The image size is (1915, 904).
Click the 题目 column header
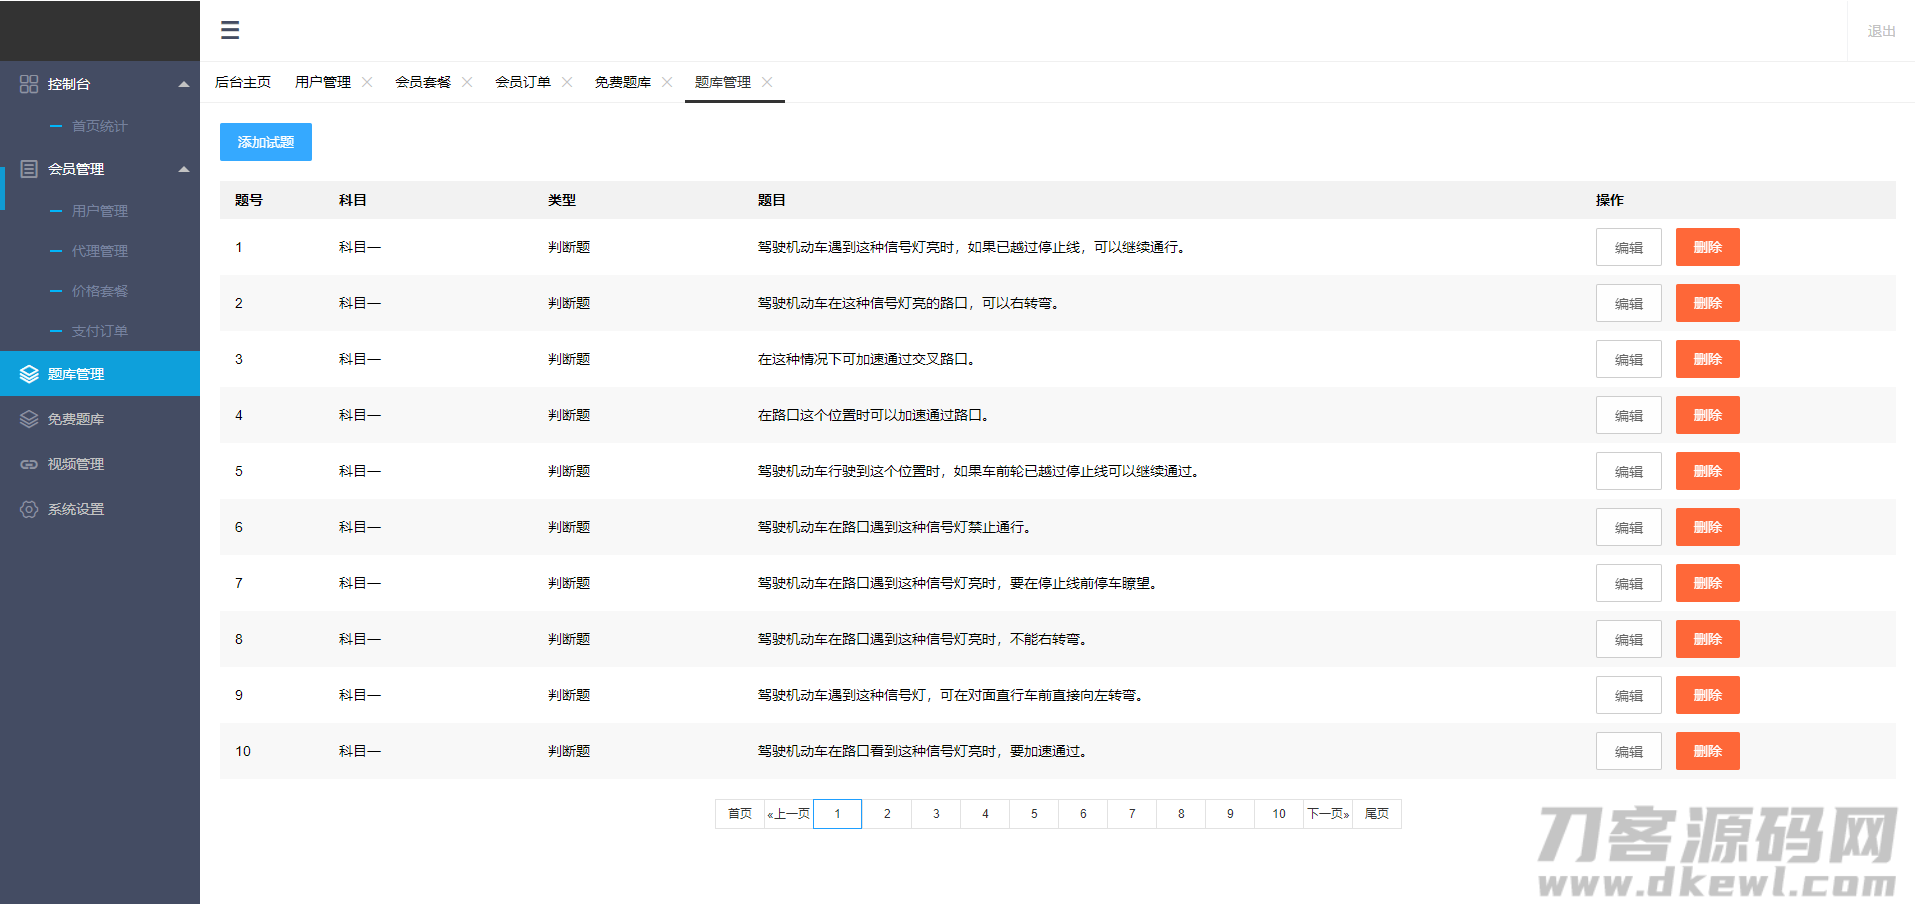pyautogui.click(x=772, y=200)
